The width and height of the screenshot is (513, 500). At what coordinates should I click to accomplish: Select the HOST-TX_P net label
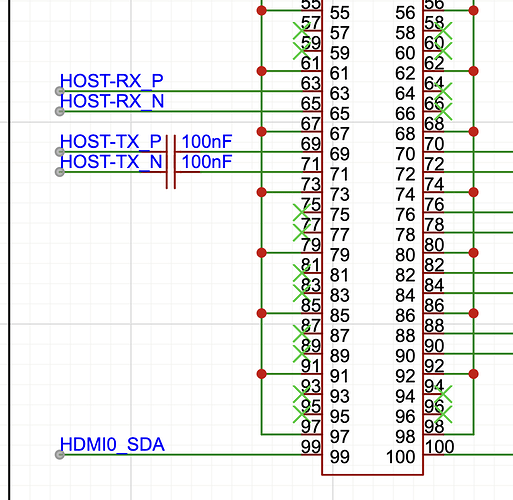(x=111, y=142)
